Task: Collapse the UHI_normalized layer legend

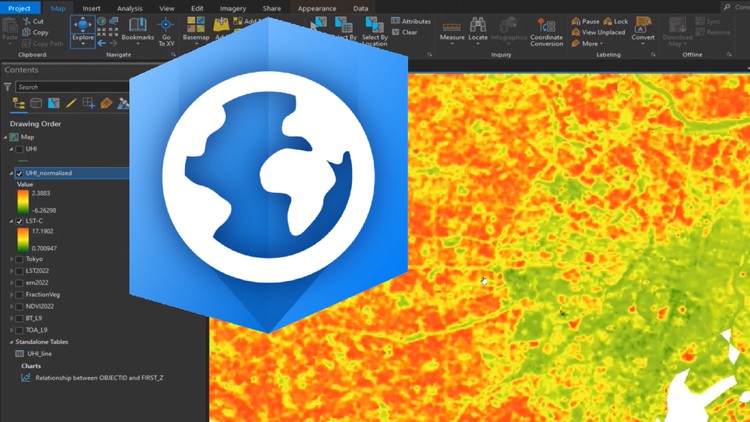Action: 11,173
